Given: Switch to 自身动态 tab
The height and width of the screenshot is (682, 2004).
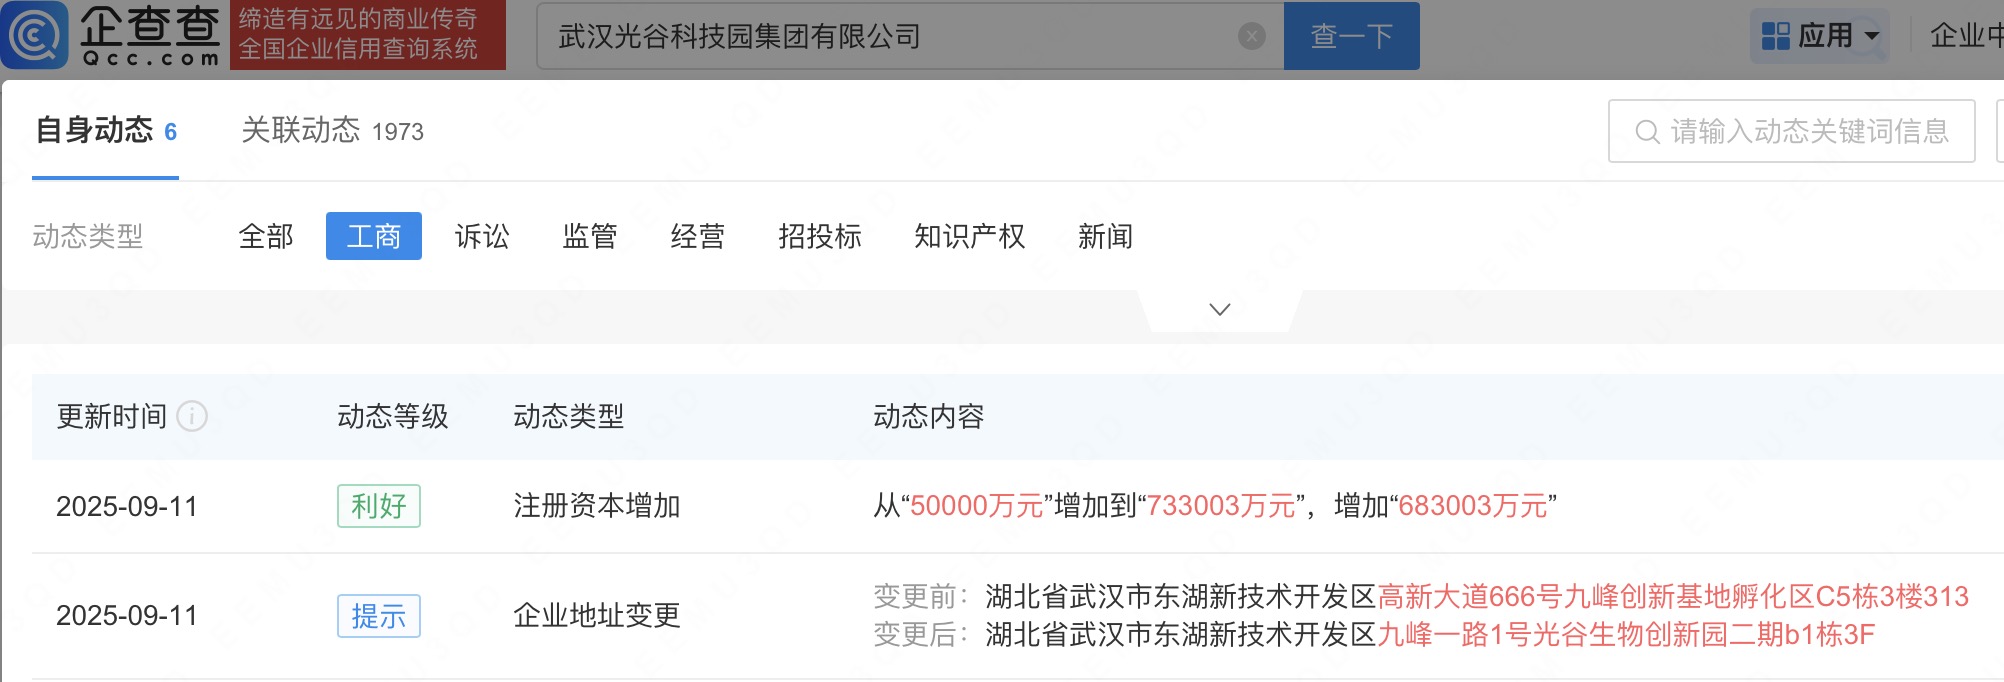Looking at the screenshot, I should (106, 131).
